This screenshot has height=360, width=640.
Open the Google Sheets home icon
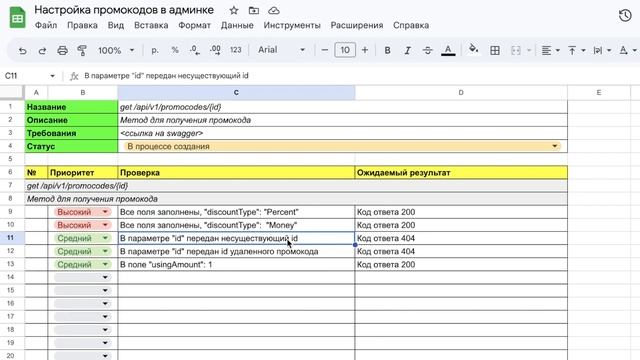pyautogui.click(x=18, y=17)
